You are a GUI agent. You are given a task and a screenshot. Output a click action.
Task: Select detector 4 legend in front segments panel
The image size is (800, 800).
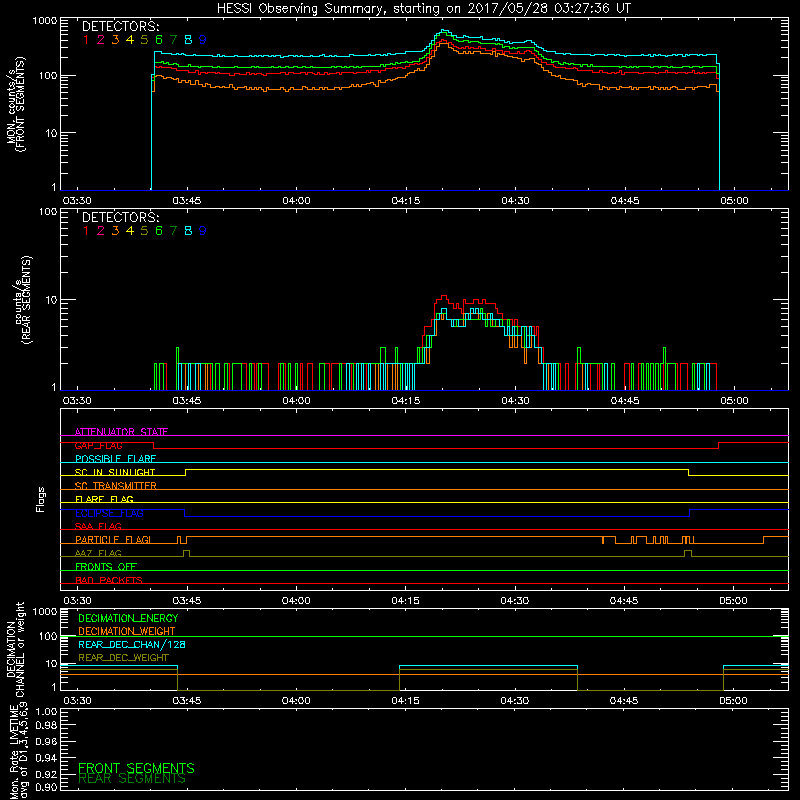pos(130,40)
